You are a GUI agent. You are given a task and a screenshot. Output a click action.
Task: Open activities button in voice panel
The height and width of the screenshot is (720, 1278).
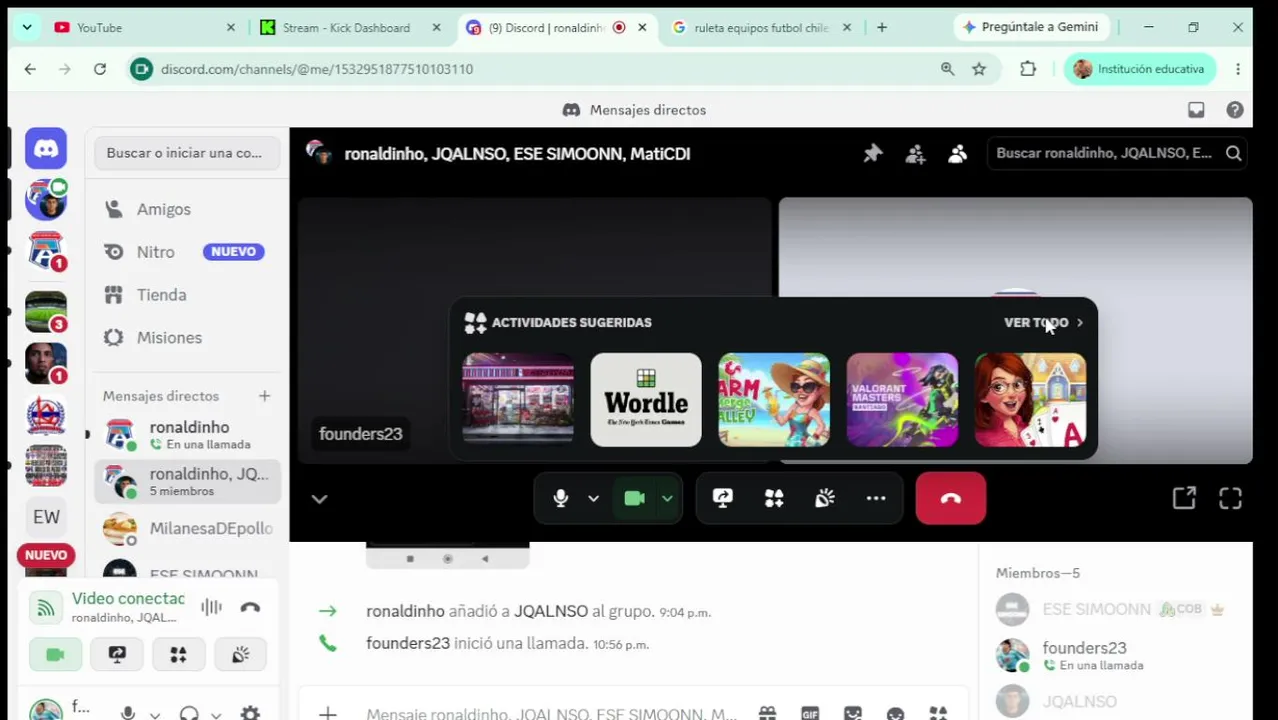(x=178, y=655)
